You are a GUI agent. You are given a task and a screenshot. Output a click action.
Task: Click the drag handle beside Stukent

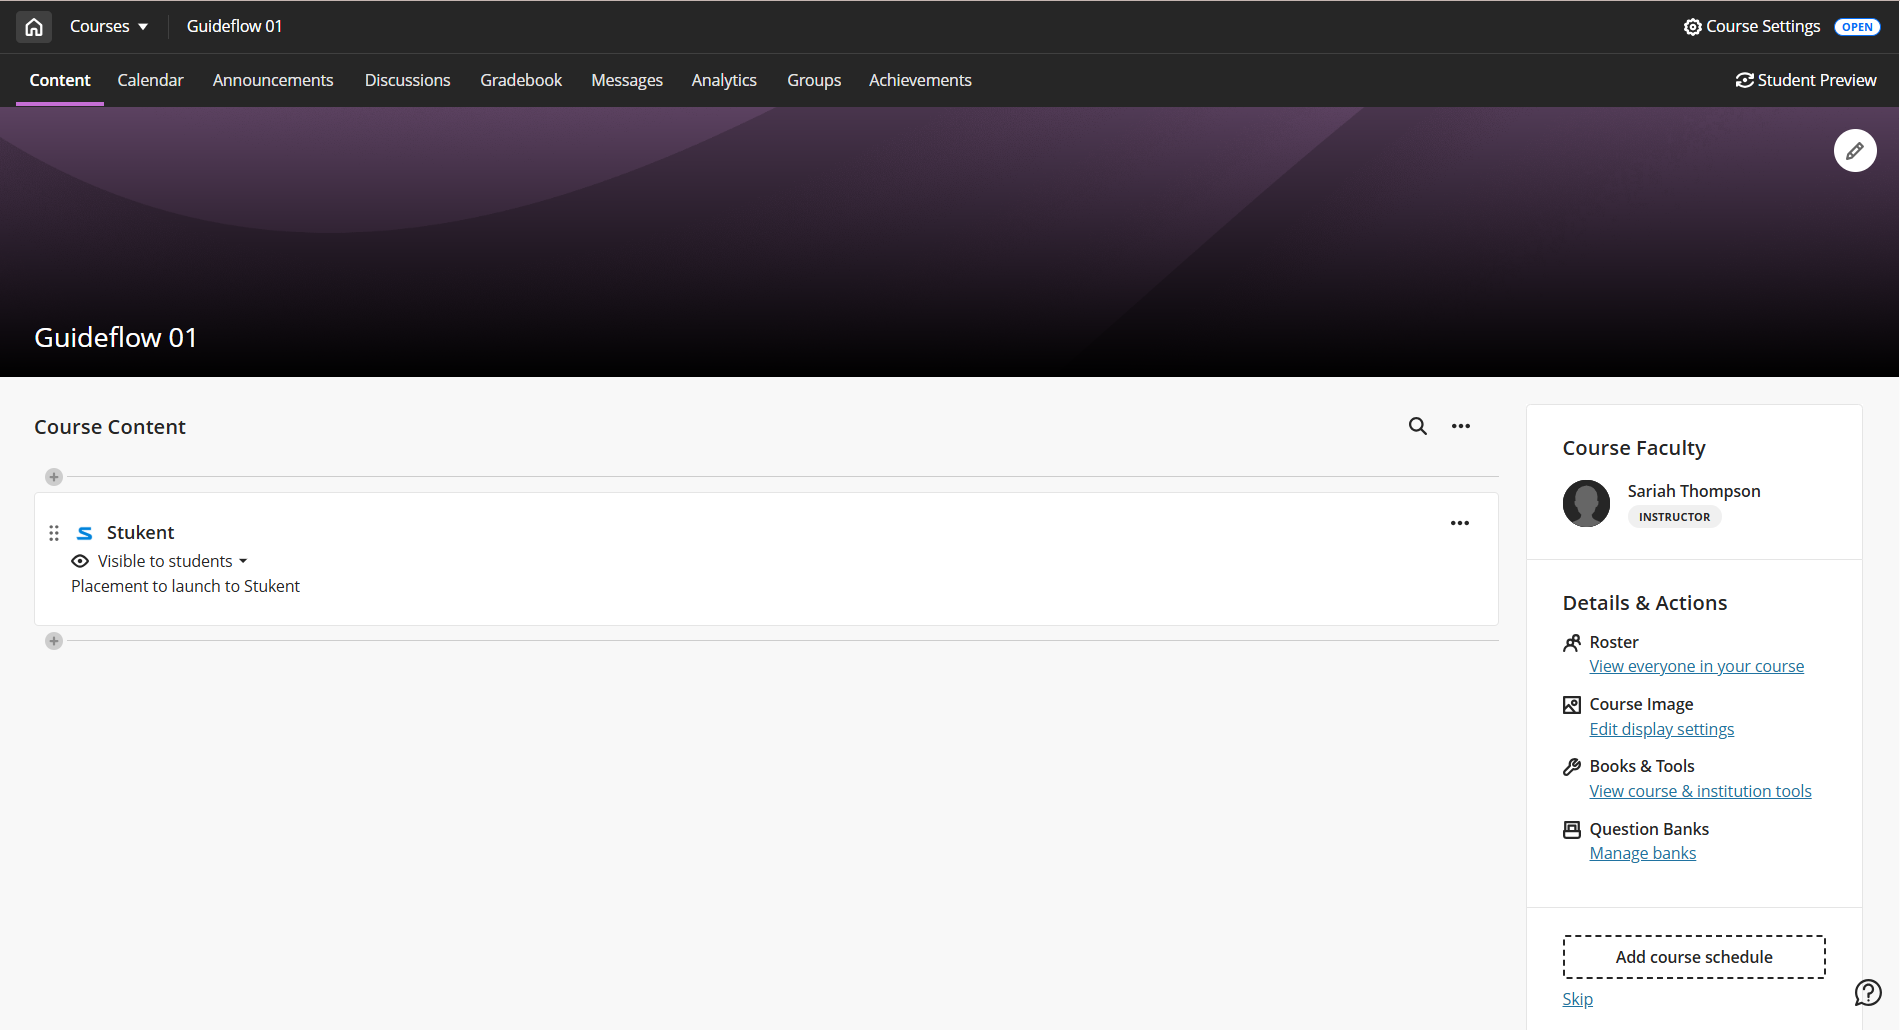point(54,533)
